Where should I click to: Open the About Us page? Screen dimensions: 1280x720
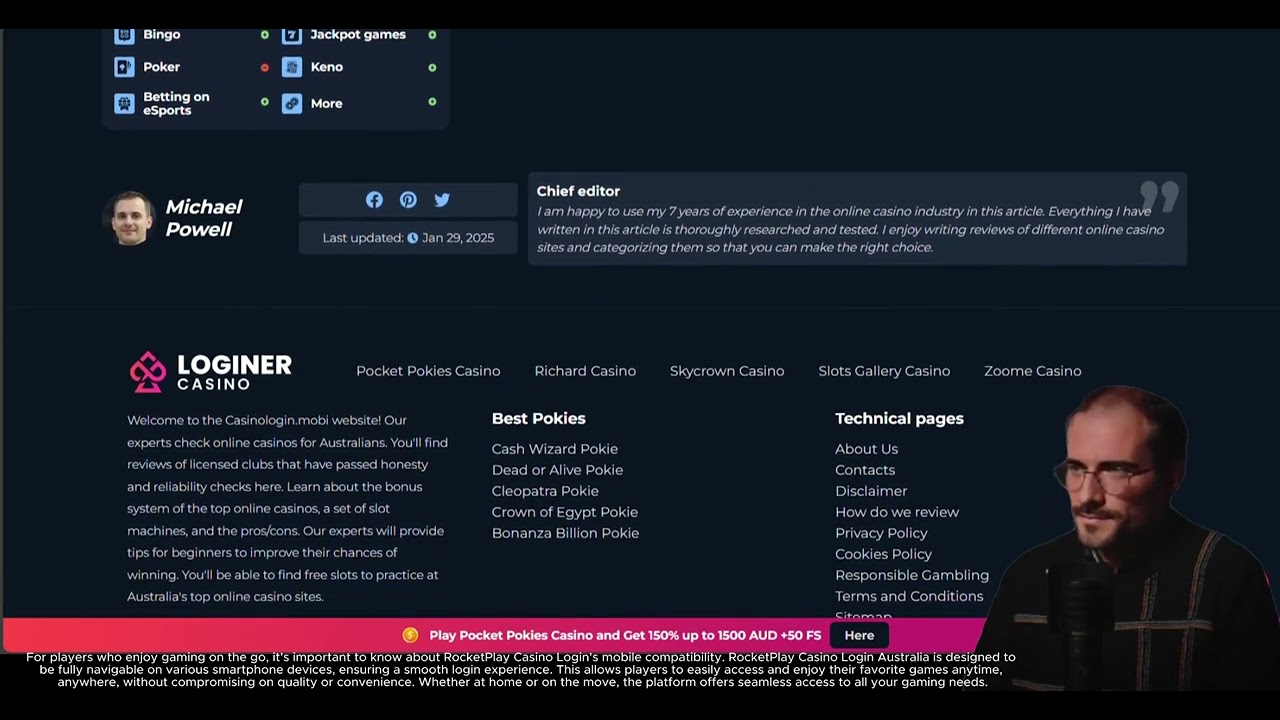867,449
